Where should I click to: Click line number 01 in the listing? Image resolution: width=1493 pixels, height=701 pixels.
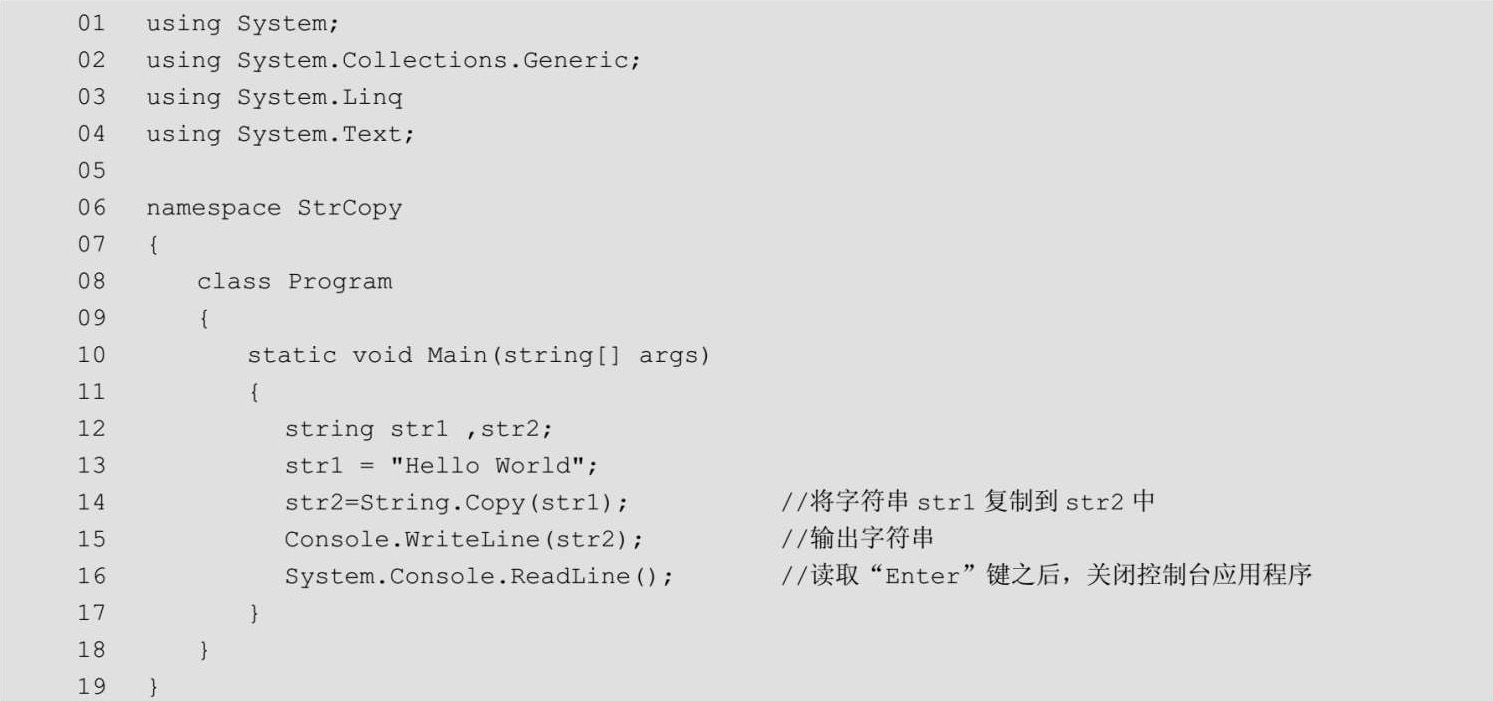[x=91, y=23]
